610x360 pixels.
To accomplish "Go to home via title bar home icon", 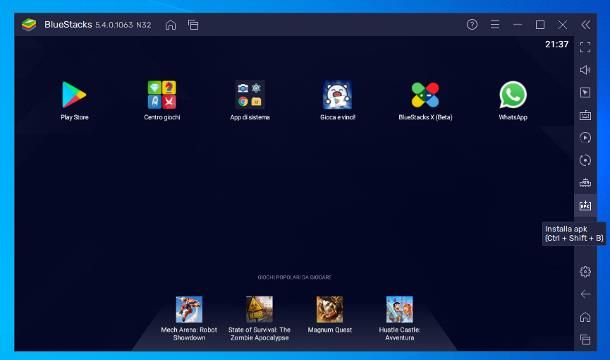I will (x=170, y=25).
